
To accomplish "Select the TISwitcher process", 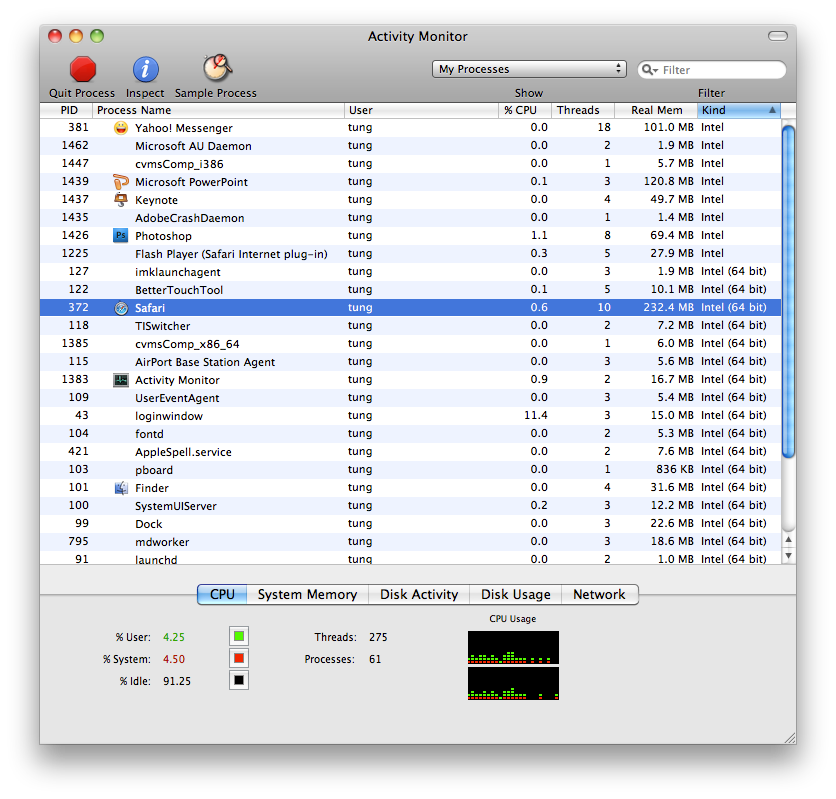I will click(411, 326).
